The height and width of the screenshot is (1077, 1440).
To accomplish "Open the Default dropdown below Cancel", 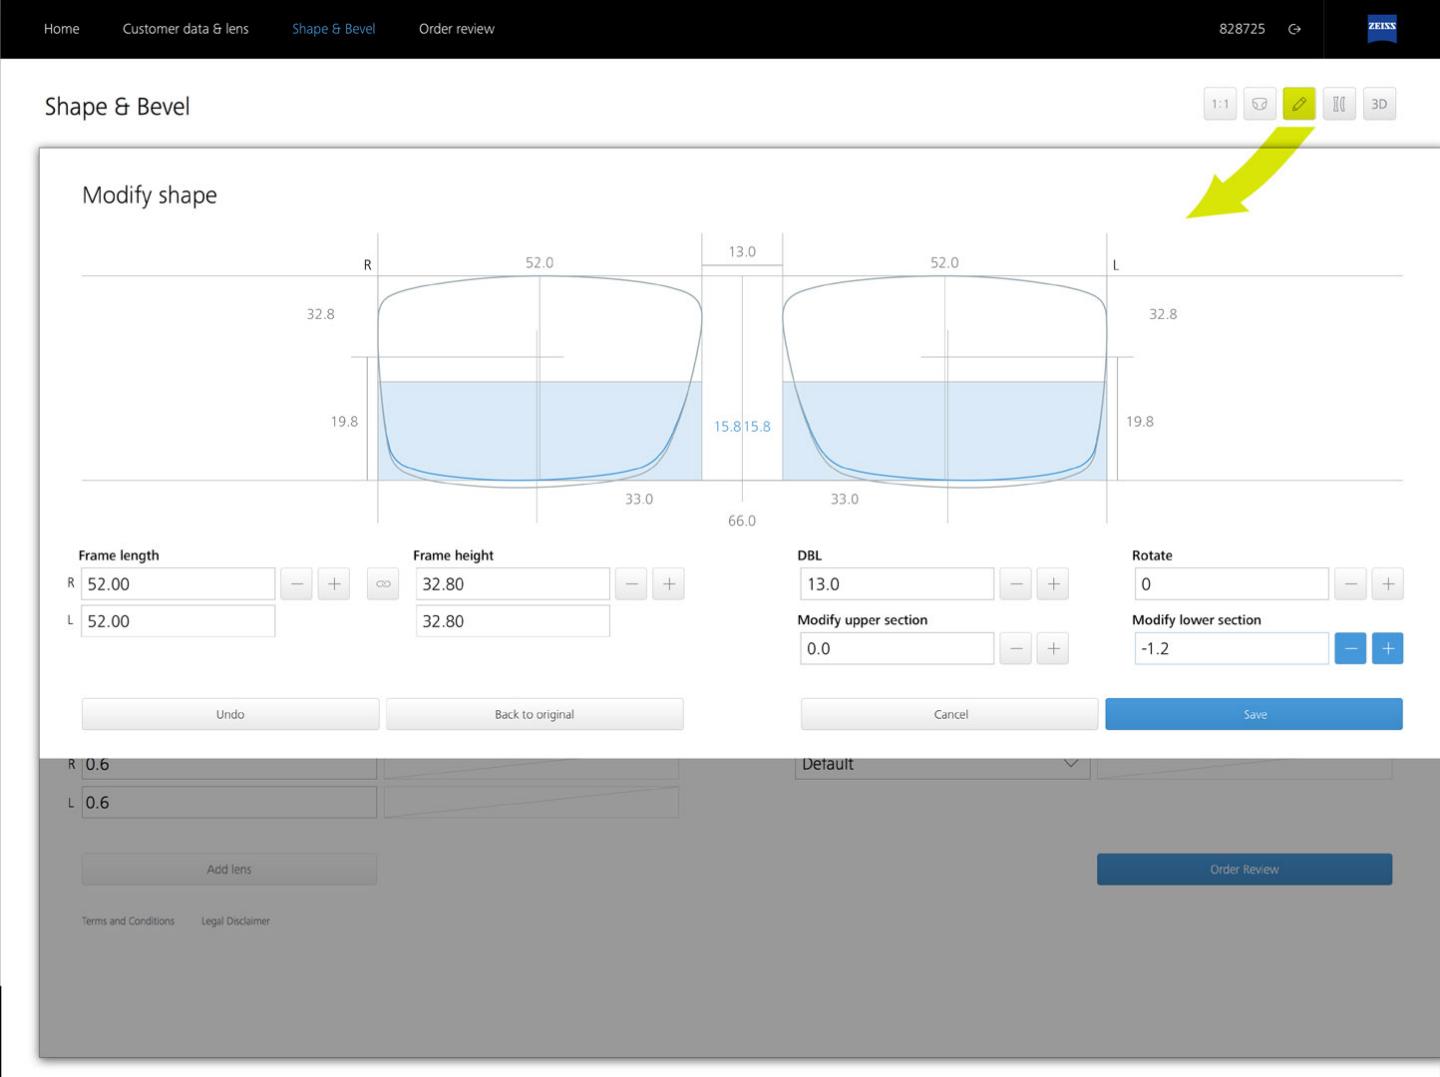I will point(941,763).
